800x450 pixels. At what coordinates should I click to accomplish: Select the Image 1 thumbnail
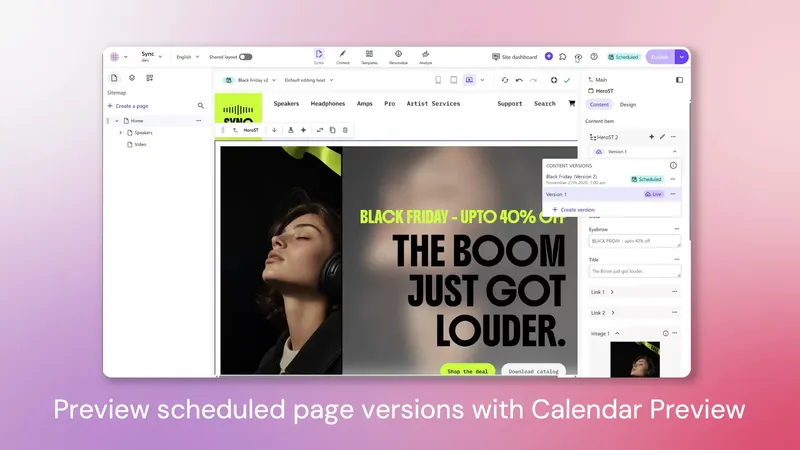coord(635,359)
